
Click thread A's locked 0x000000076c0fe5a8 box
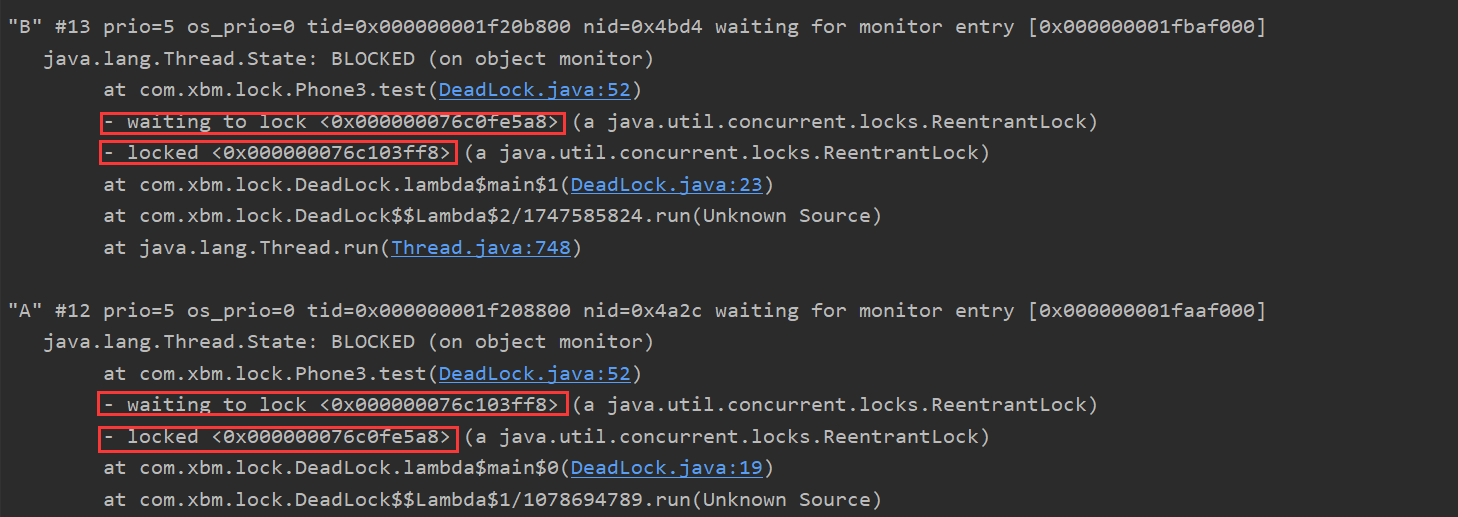(x=278, y=437)
